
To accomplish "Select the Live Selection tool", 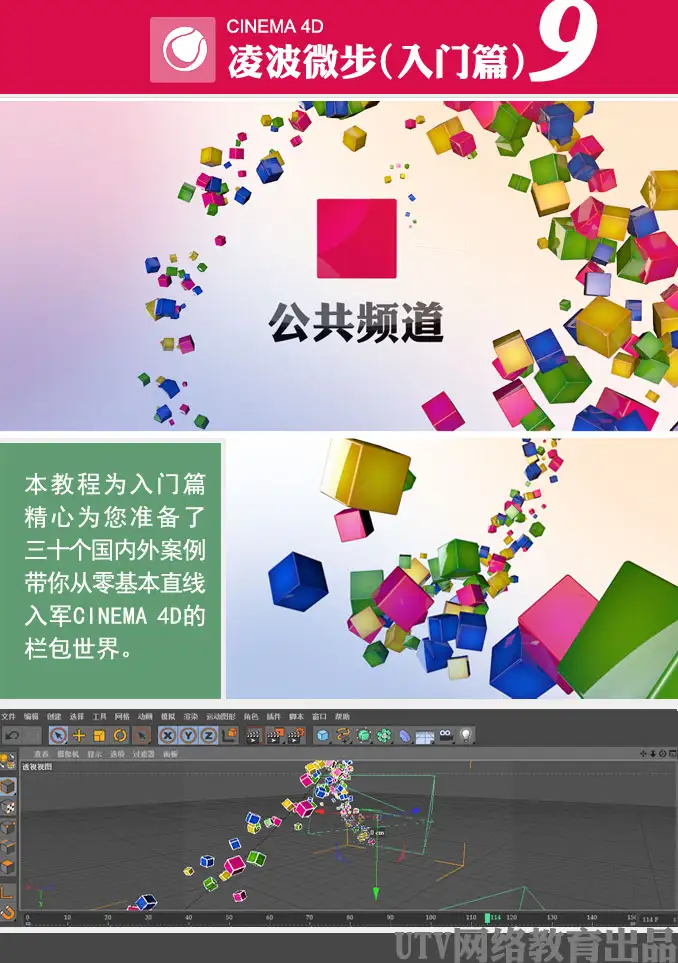I will tap(58, 735).
